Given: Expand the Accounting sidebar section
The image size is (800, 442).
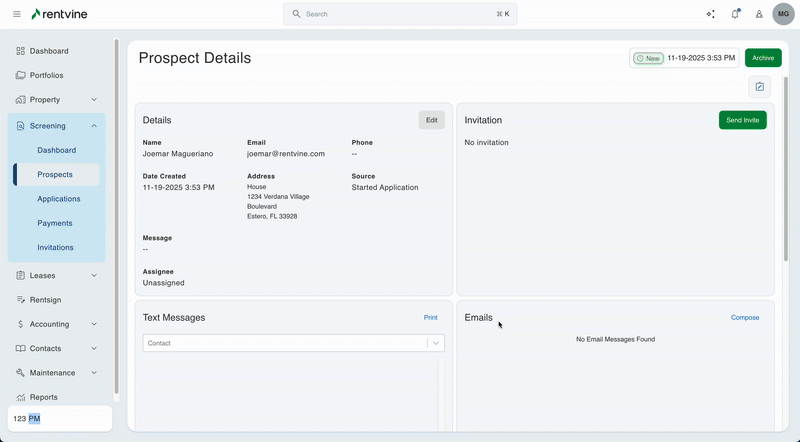Looking at the screenshot, I should (94, 324).
